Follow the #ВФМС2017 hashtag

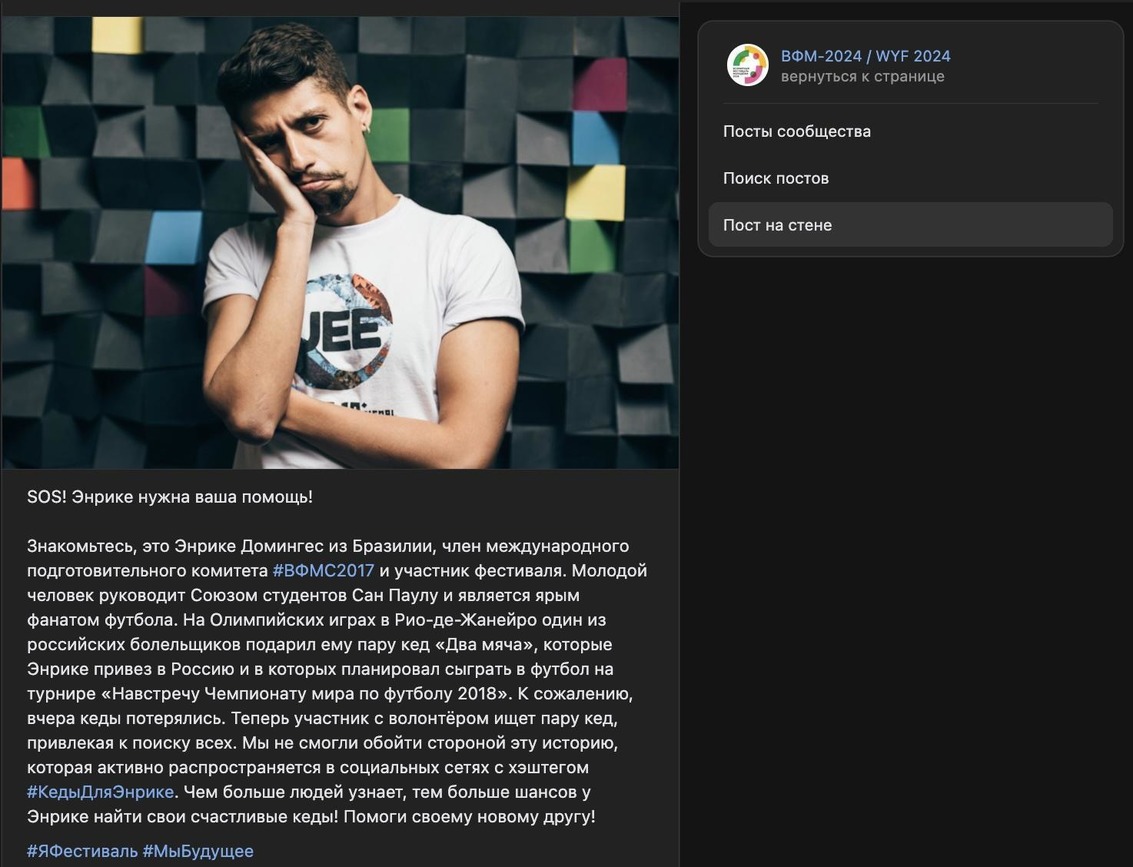coord(323,571)
